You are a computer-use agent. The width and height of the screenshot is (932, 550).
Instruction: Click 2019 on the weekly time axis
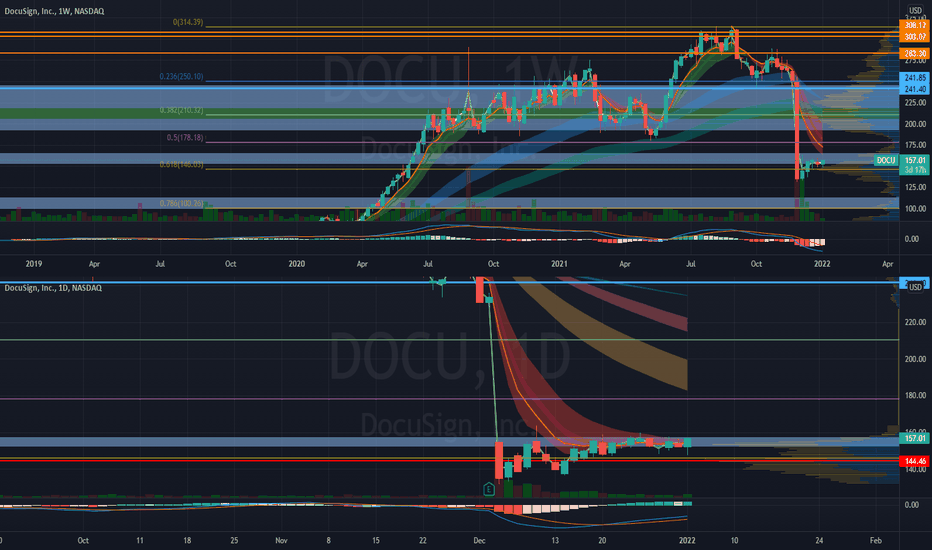[34, 264]
